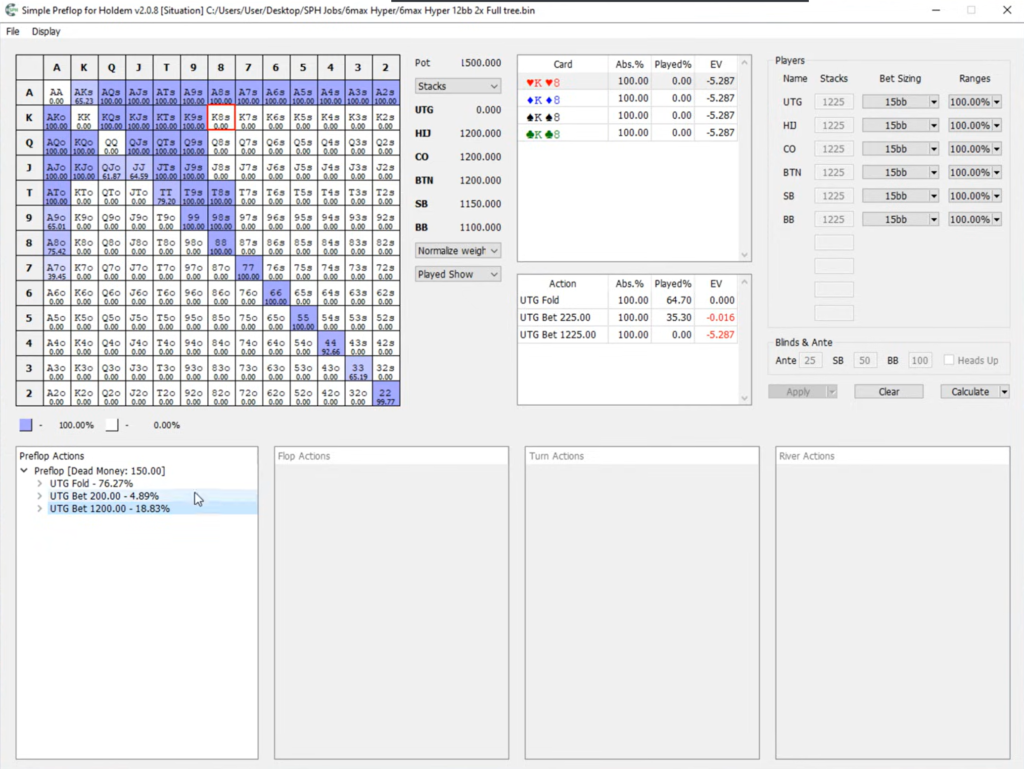Click the white 0% legend swatch
Screen dimensions: 1024x769
tap(112, 425)
